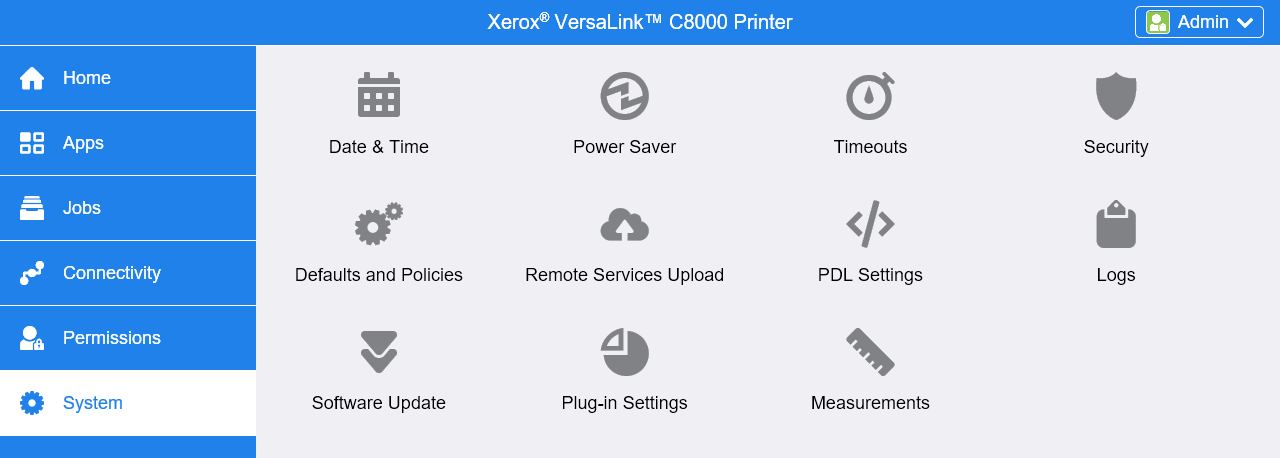This screenshot has height=458, width=1280.
Task: Open Jobs from the sidebar
Action: (x=128, y=208)
